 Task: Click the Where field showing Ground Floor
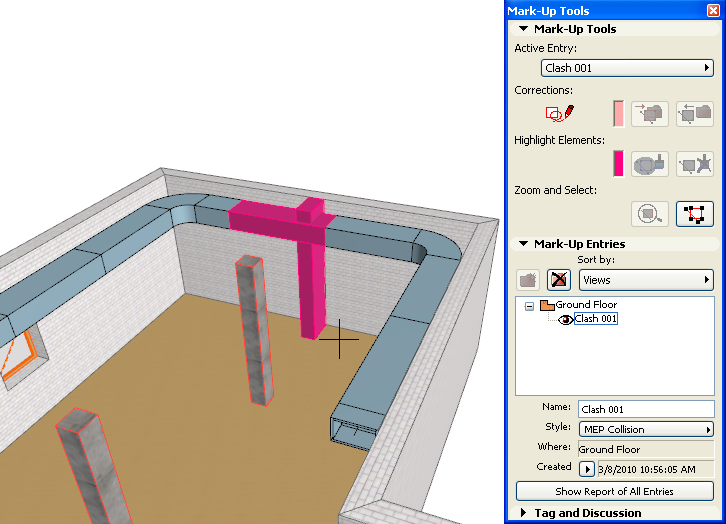tap(646, 449)
